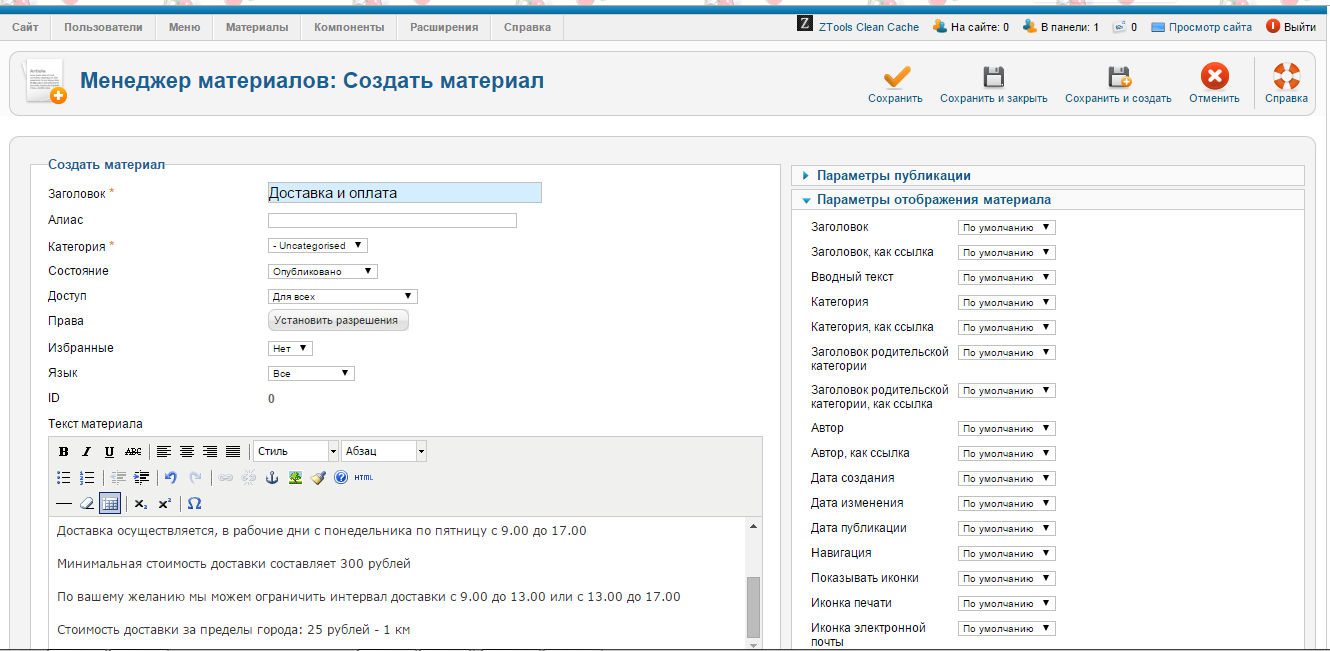1330x651 pixels.
Task: Toggle underline formatting
Action: pyautogui.click(x=110, y=452)
